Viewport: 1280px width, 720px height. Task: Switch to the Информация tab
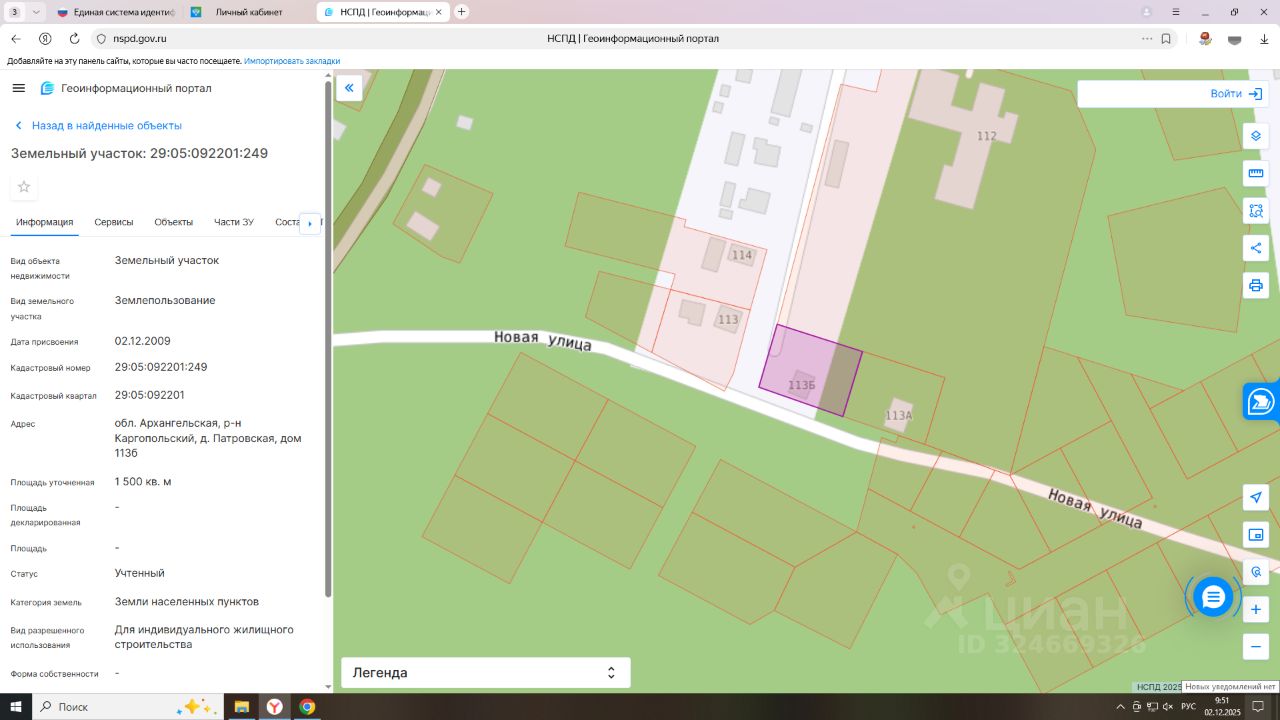click(x=44, y=222)
